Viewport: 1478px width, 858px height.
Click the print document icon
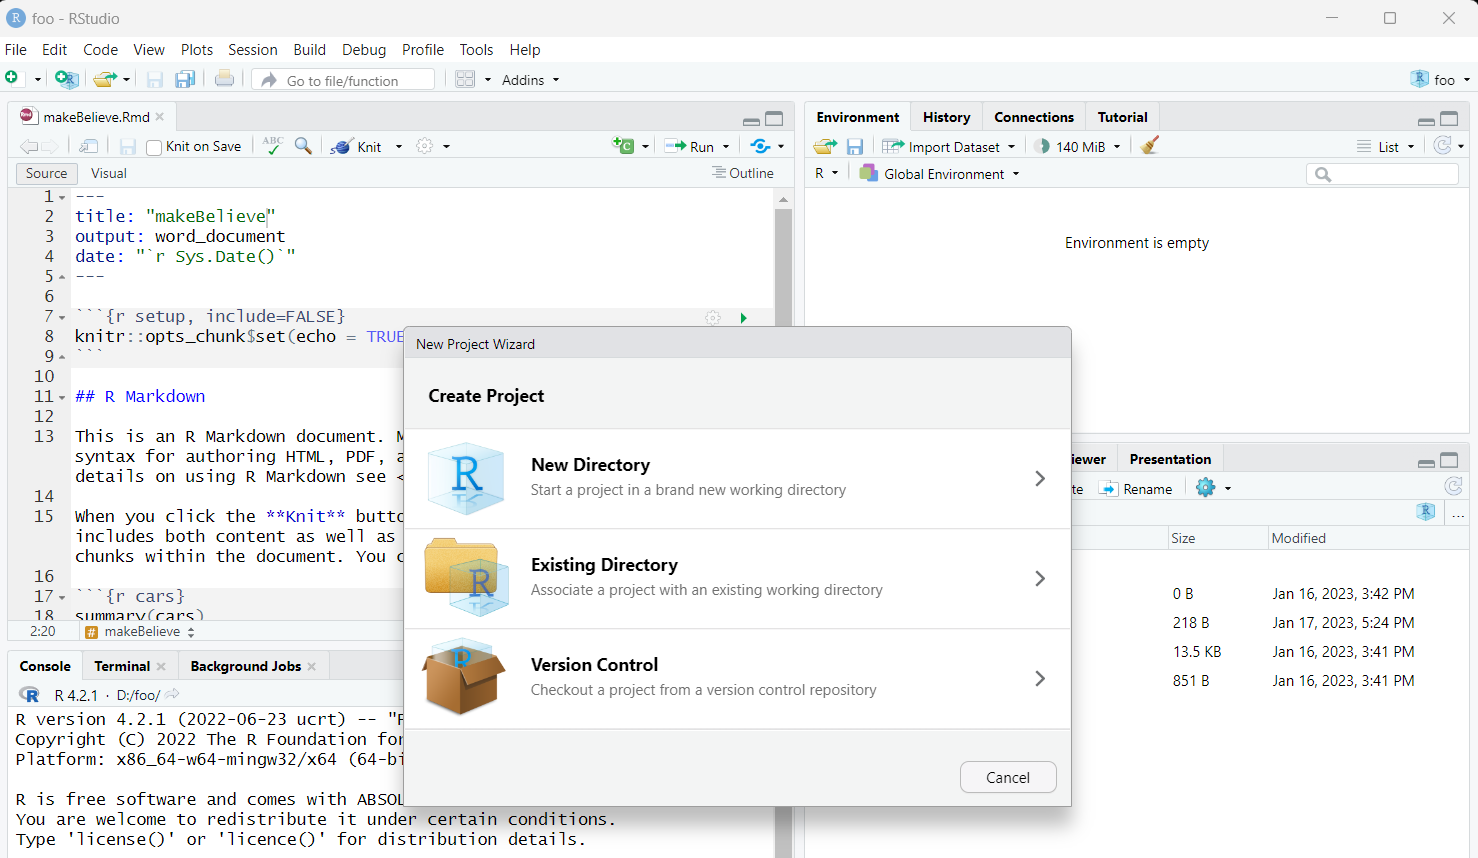click(225, 80)
